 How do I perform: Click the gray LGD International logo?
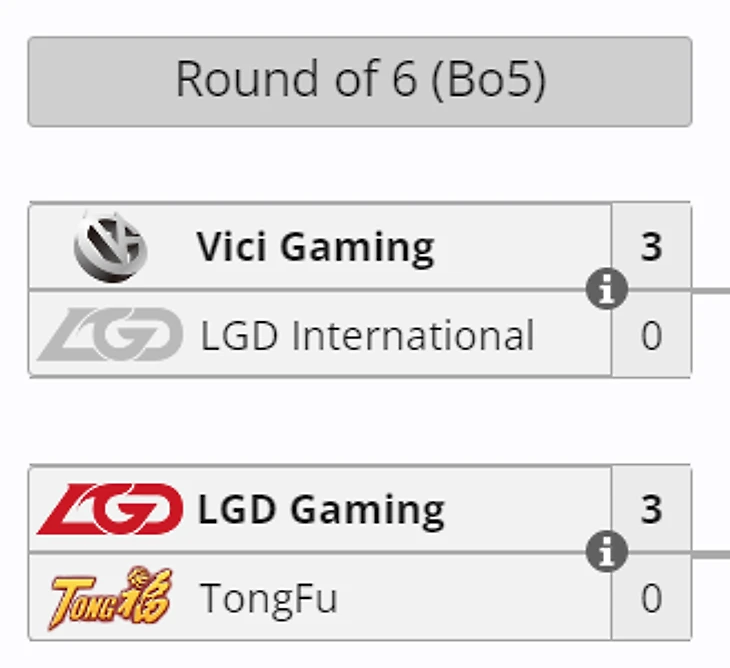110,335
